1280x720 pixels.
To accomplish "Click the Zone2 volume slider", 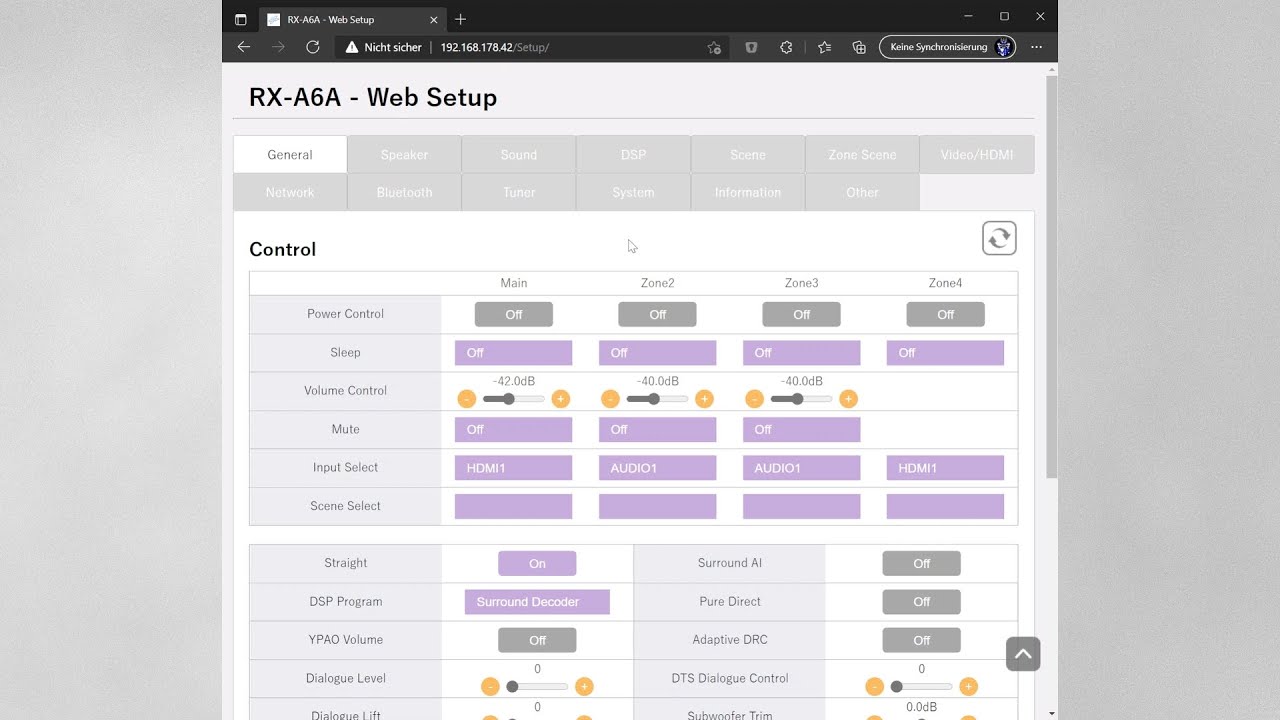I will [x=658, y=399].
